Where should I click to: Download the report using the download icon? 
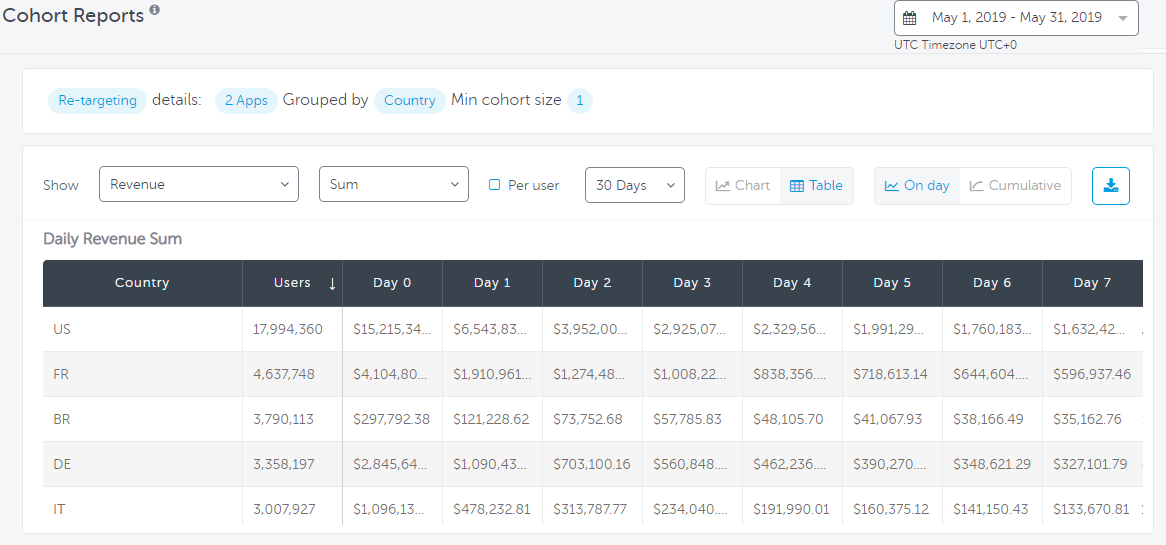coord(1110,186)
